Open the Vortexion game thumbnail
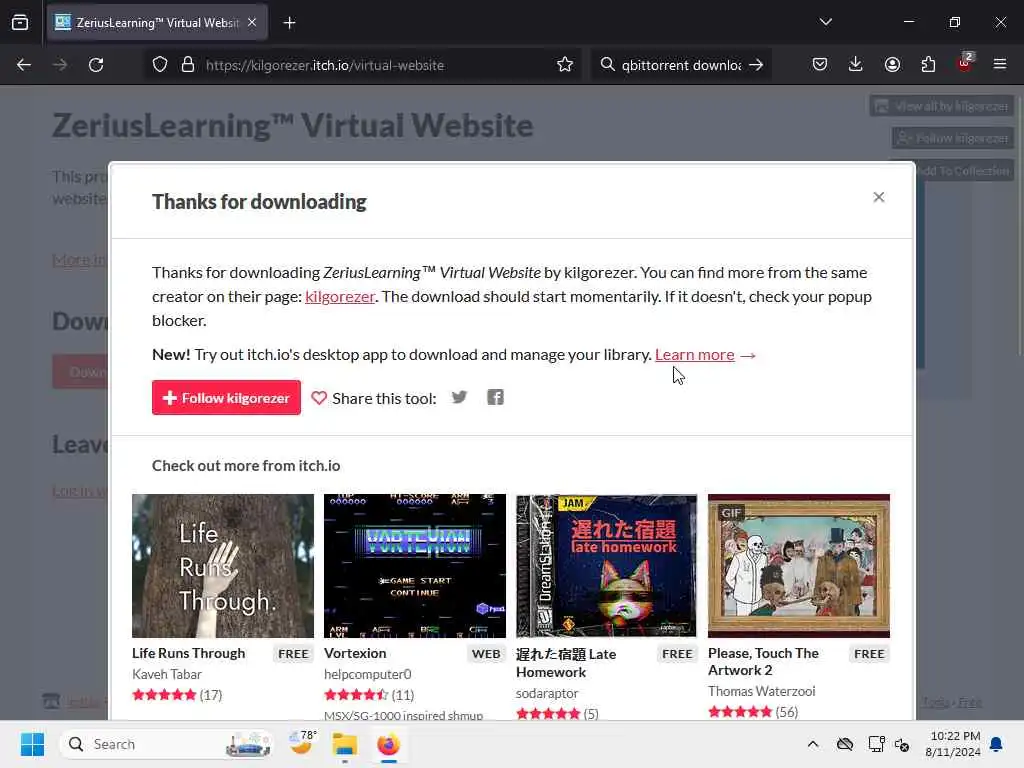Screen dimensions: 1024x768 (x=415, y=566)
